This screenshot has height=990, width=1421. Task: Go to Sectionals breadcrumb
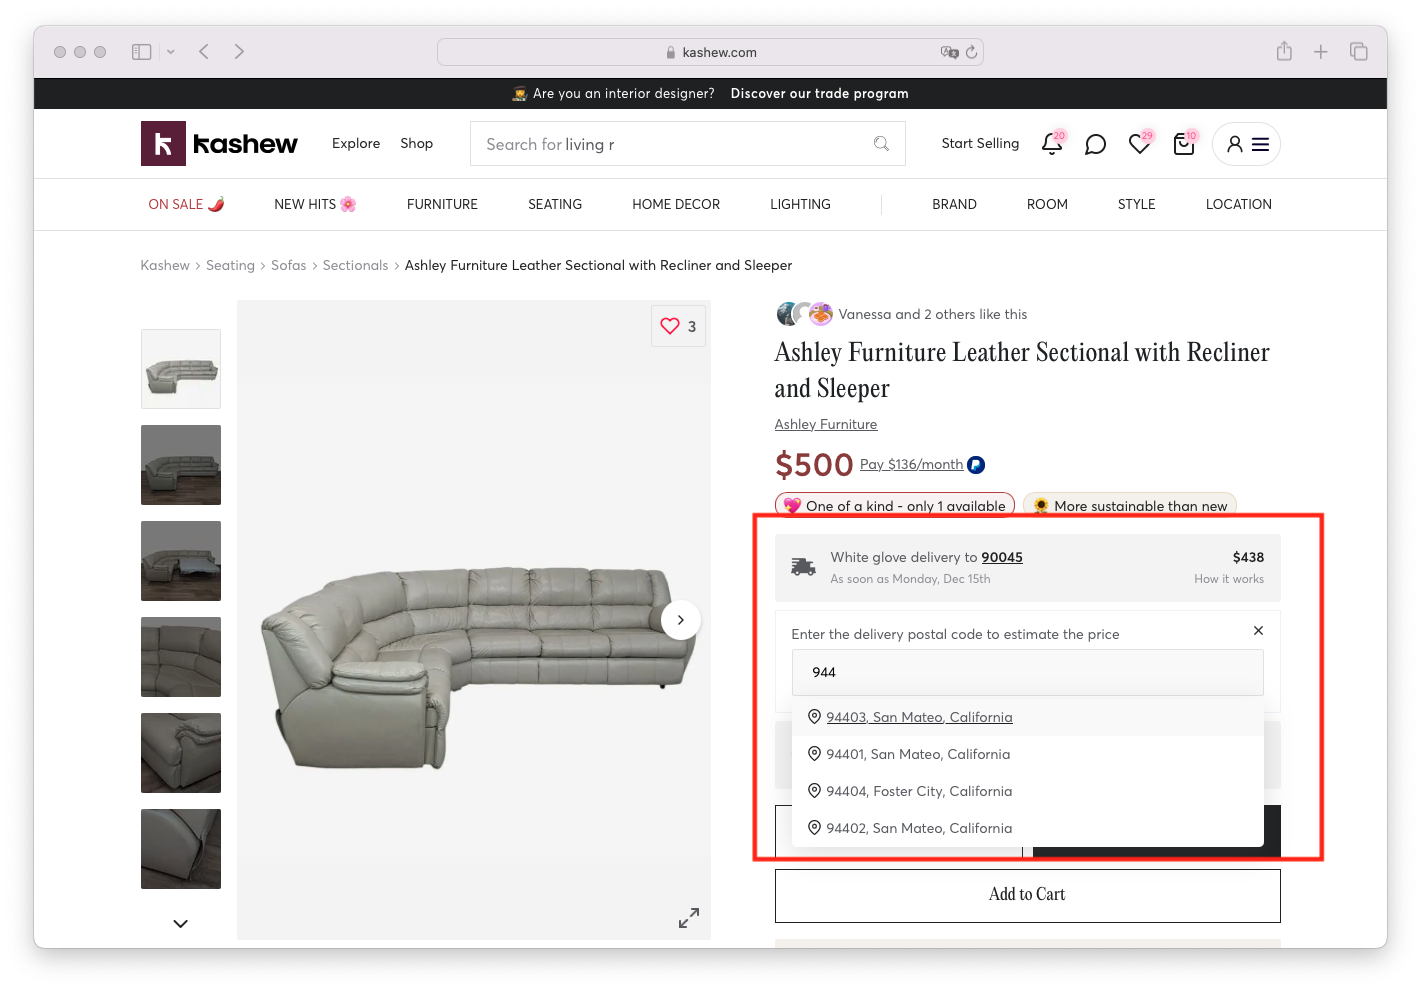tap(355, 265)
